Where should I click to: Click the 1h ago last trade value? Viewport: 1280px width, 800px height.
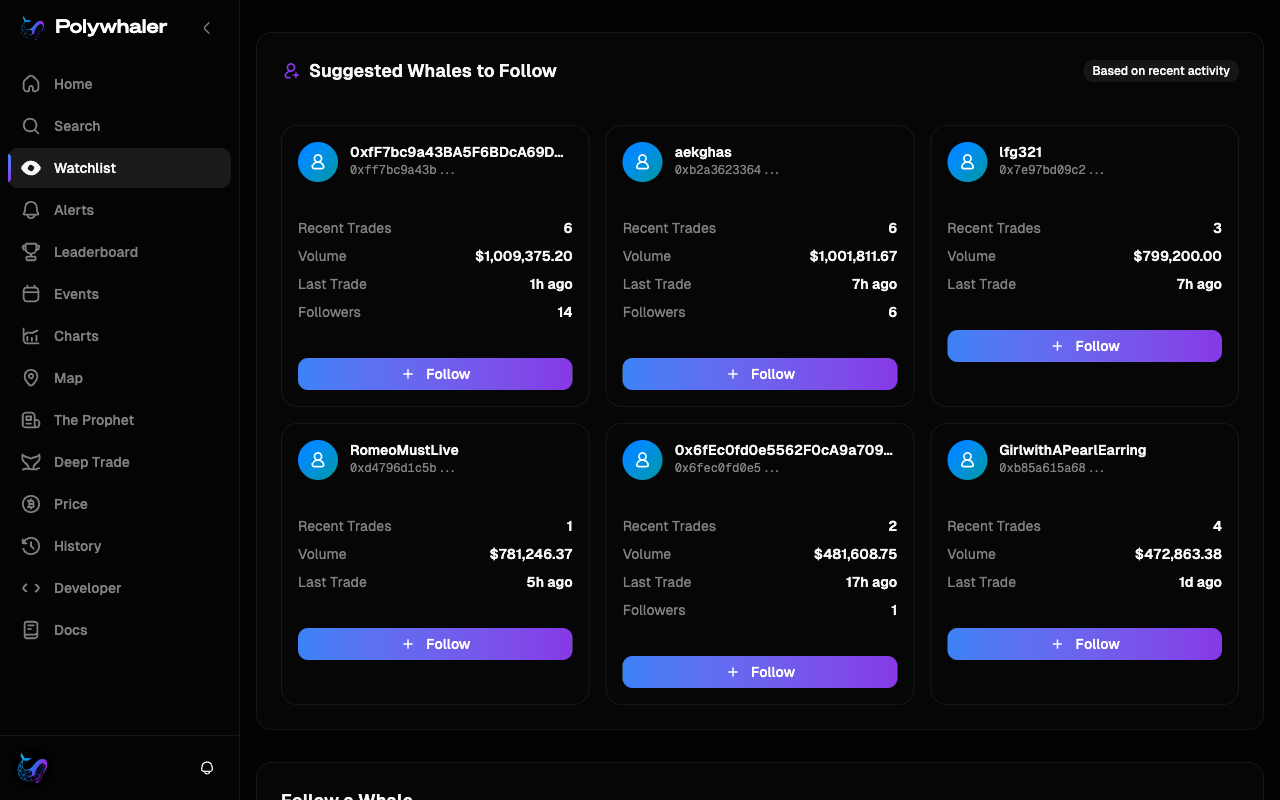[551, 284]
